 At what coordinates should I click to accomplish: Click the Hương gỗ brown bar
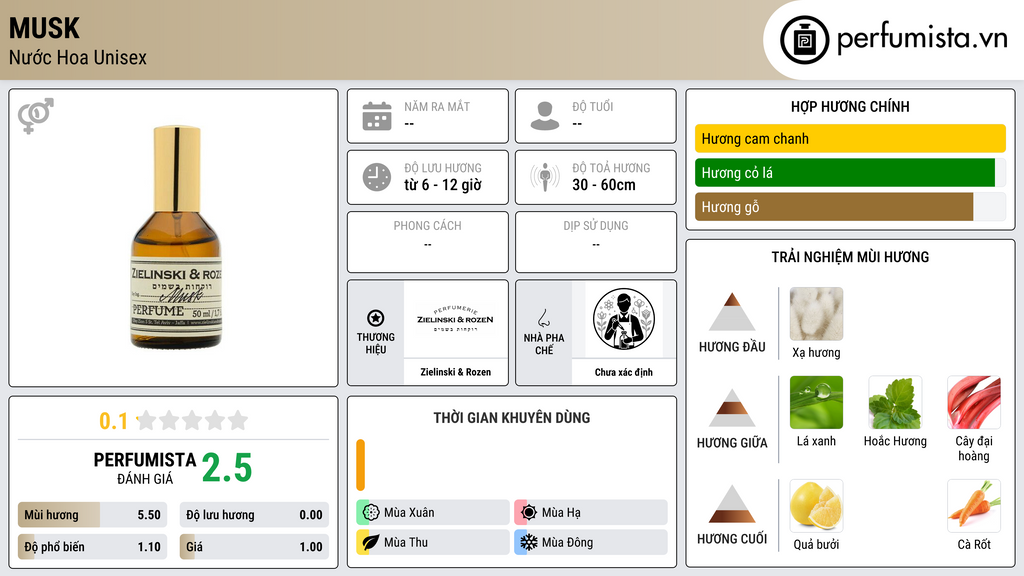(x=834, y=207)
